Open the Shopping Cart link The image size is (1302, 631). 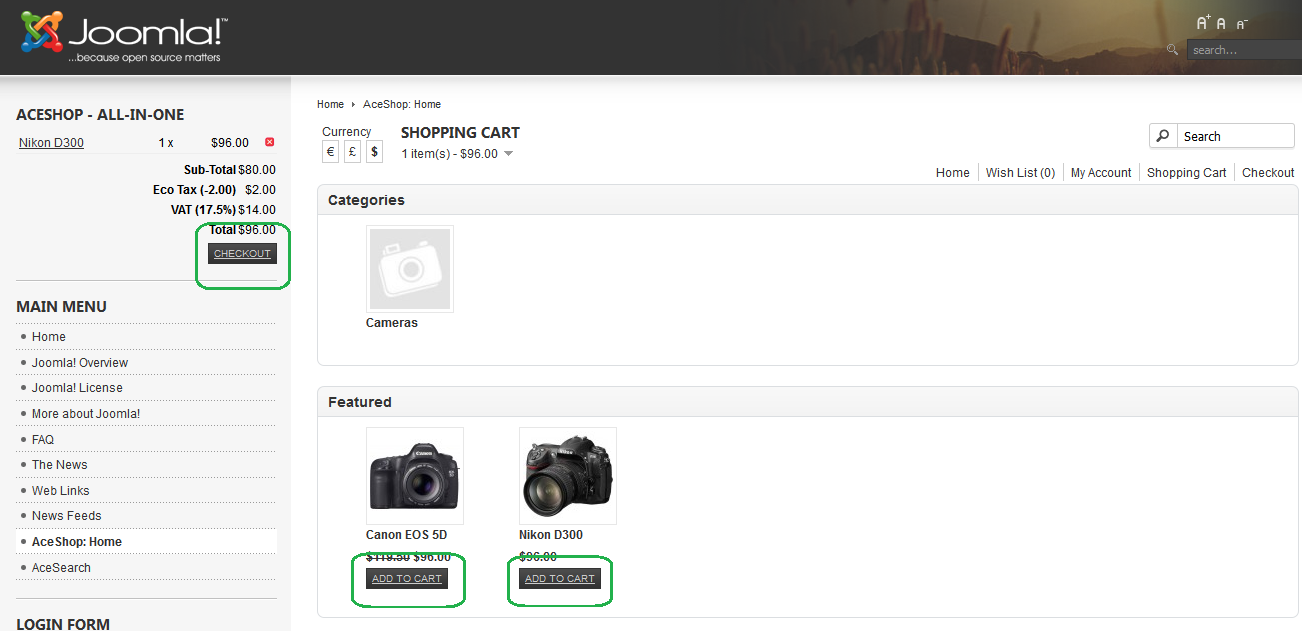click(x=1187, y=173)
